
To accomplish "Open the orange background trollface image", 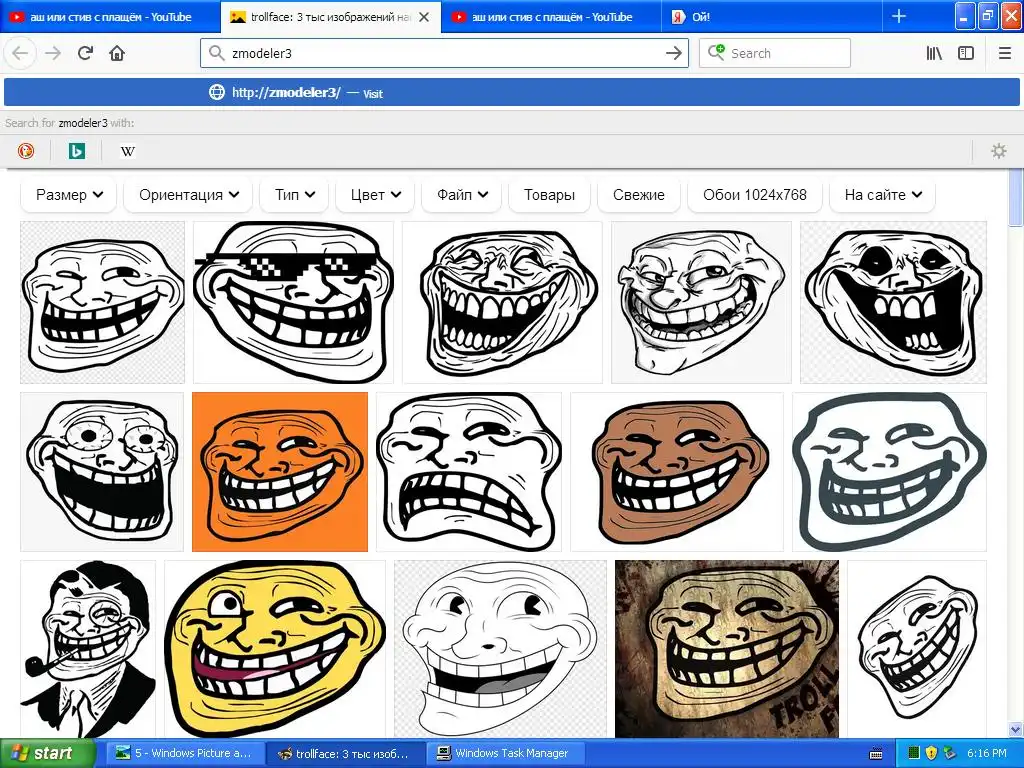I will [x=280, y=472].
